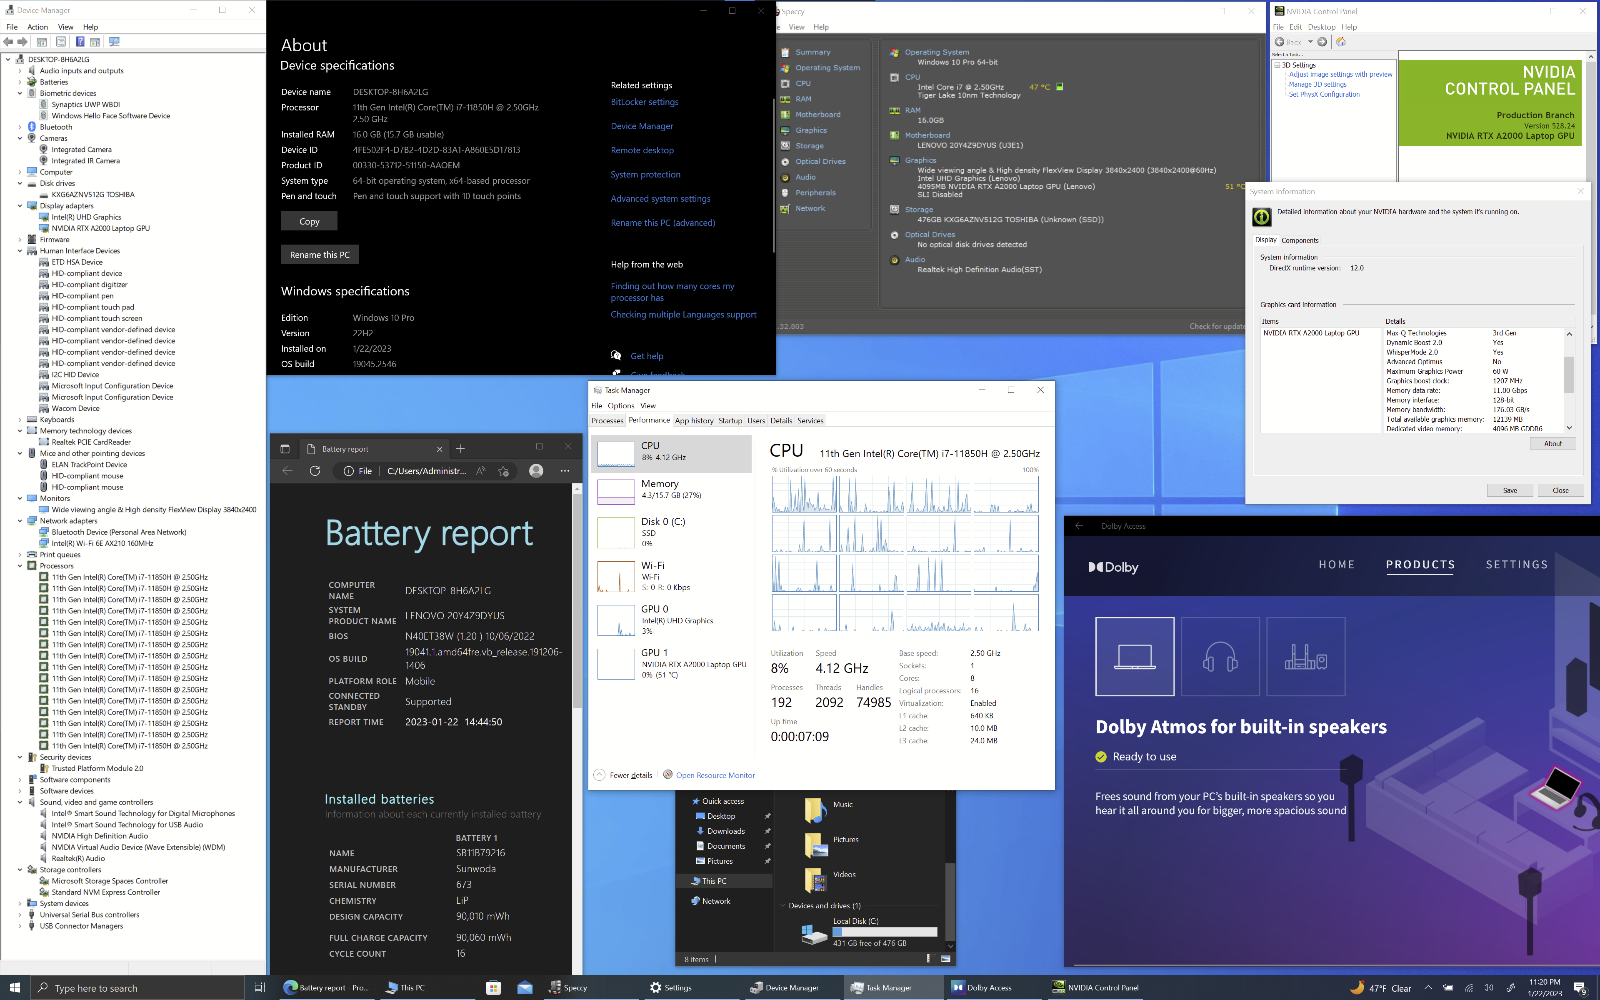Click refresh icon in Battery report browser

(x=314, y=471)
